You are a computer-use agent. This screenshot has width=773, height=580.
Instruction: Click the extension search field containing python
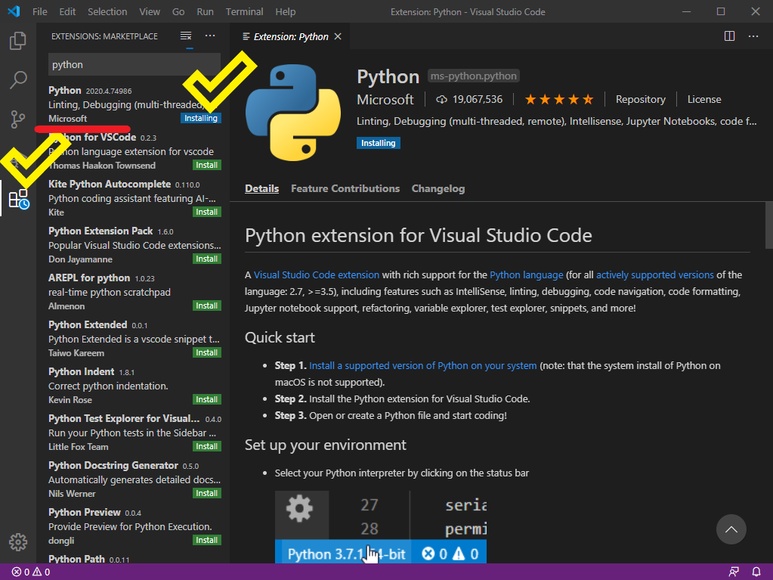(x=134, y=65)
